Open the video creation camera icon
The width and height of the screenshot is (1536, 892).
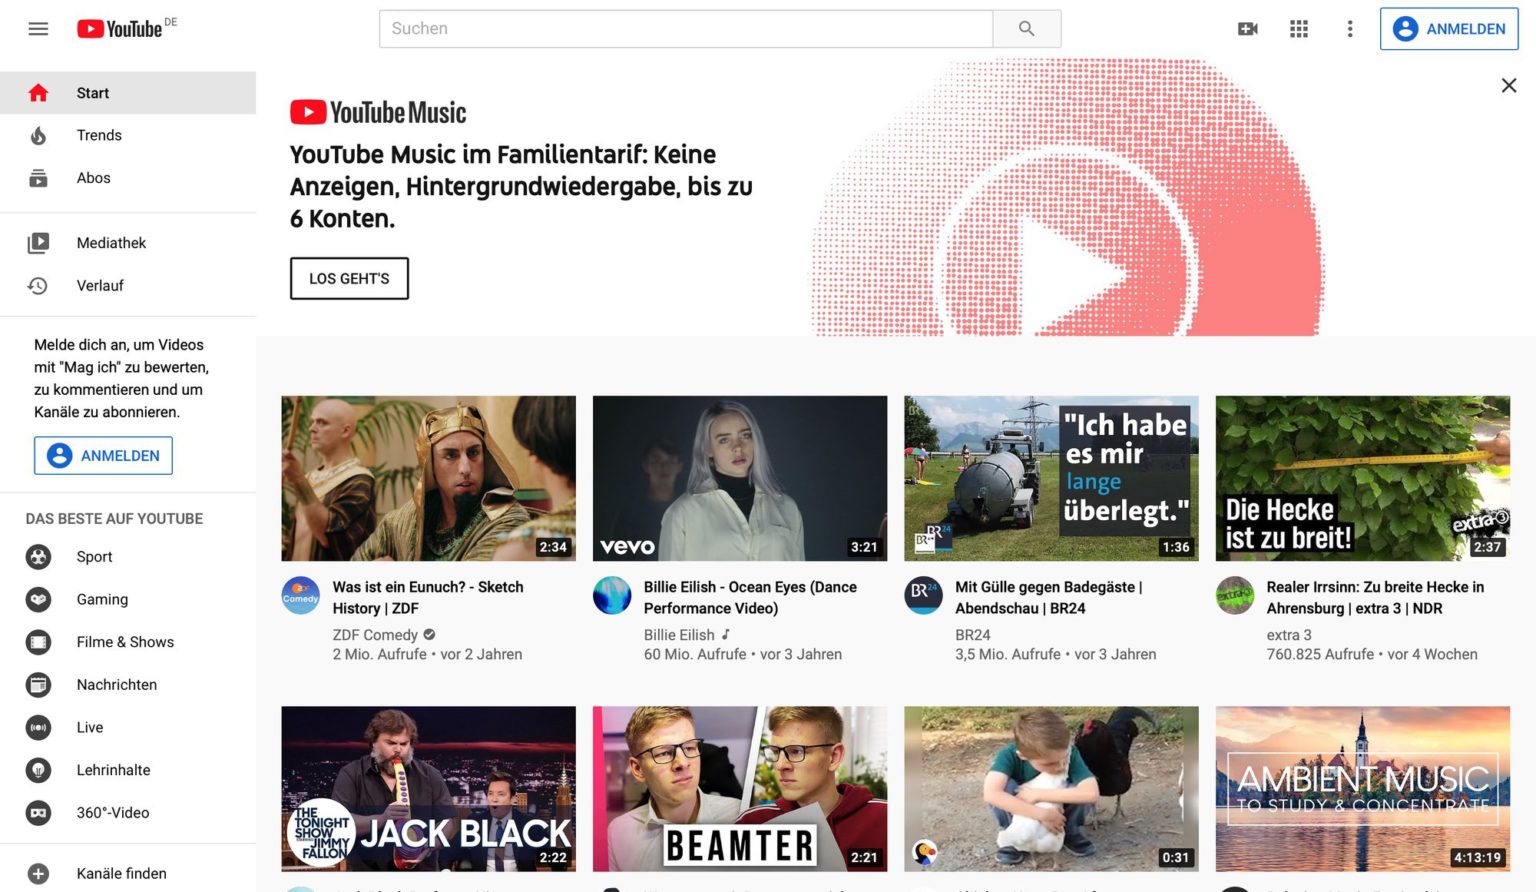[x=1247, y=29]
